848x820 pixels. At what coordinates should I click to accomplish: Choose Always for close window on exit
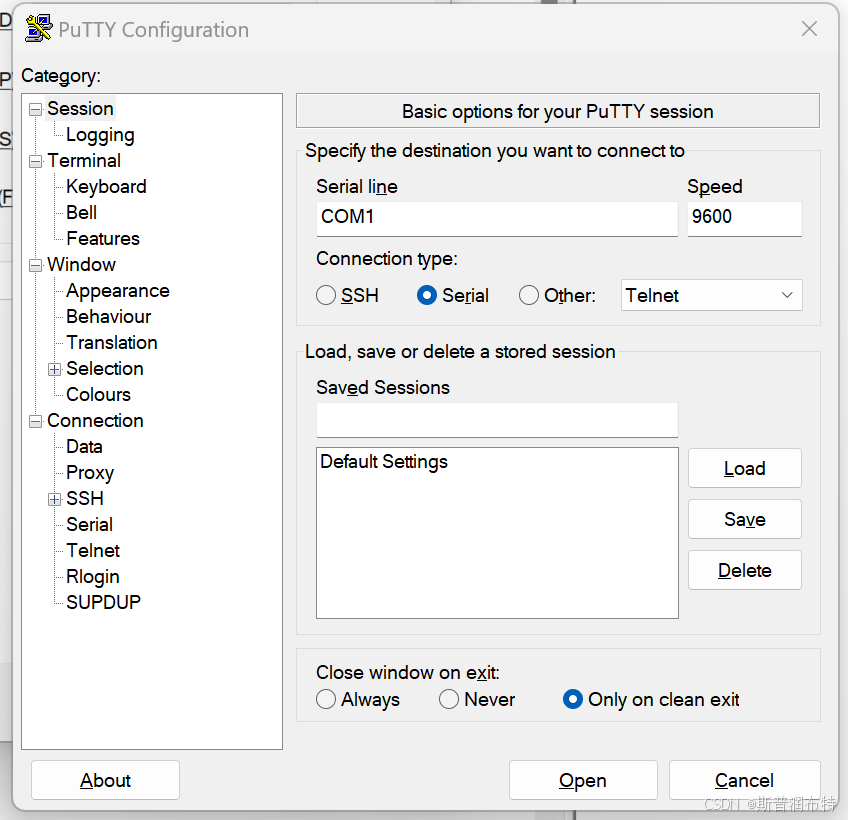pyautogui.click(x=326, y=699)
